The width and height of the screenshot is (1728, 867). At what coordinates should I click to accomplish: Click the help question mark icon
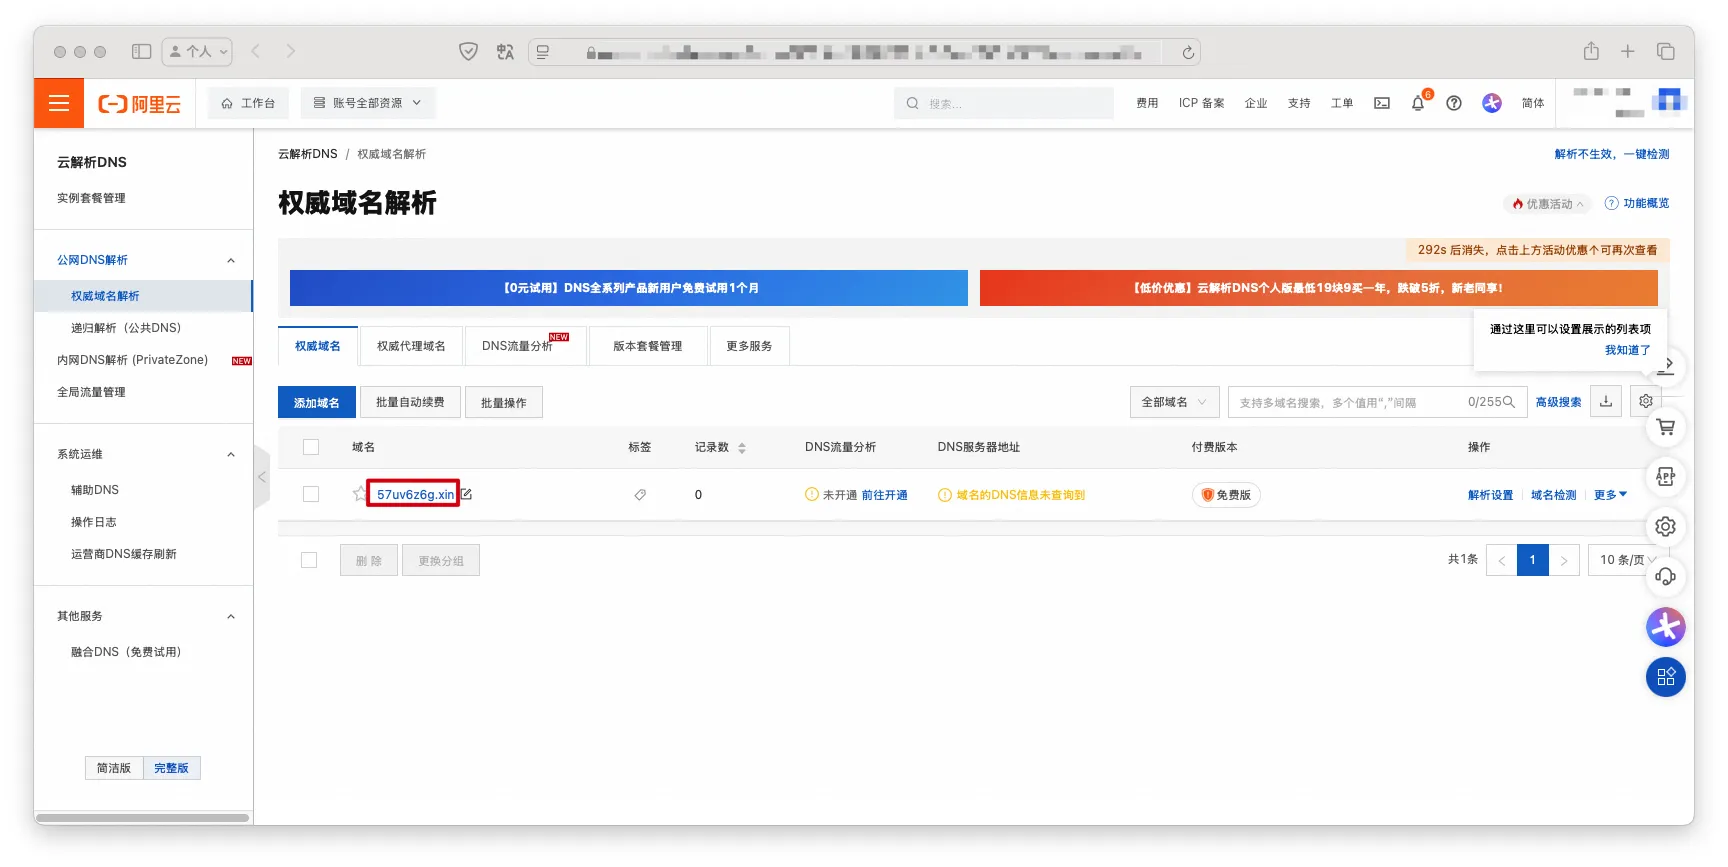click(1454, 103)
